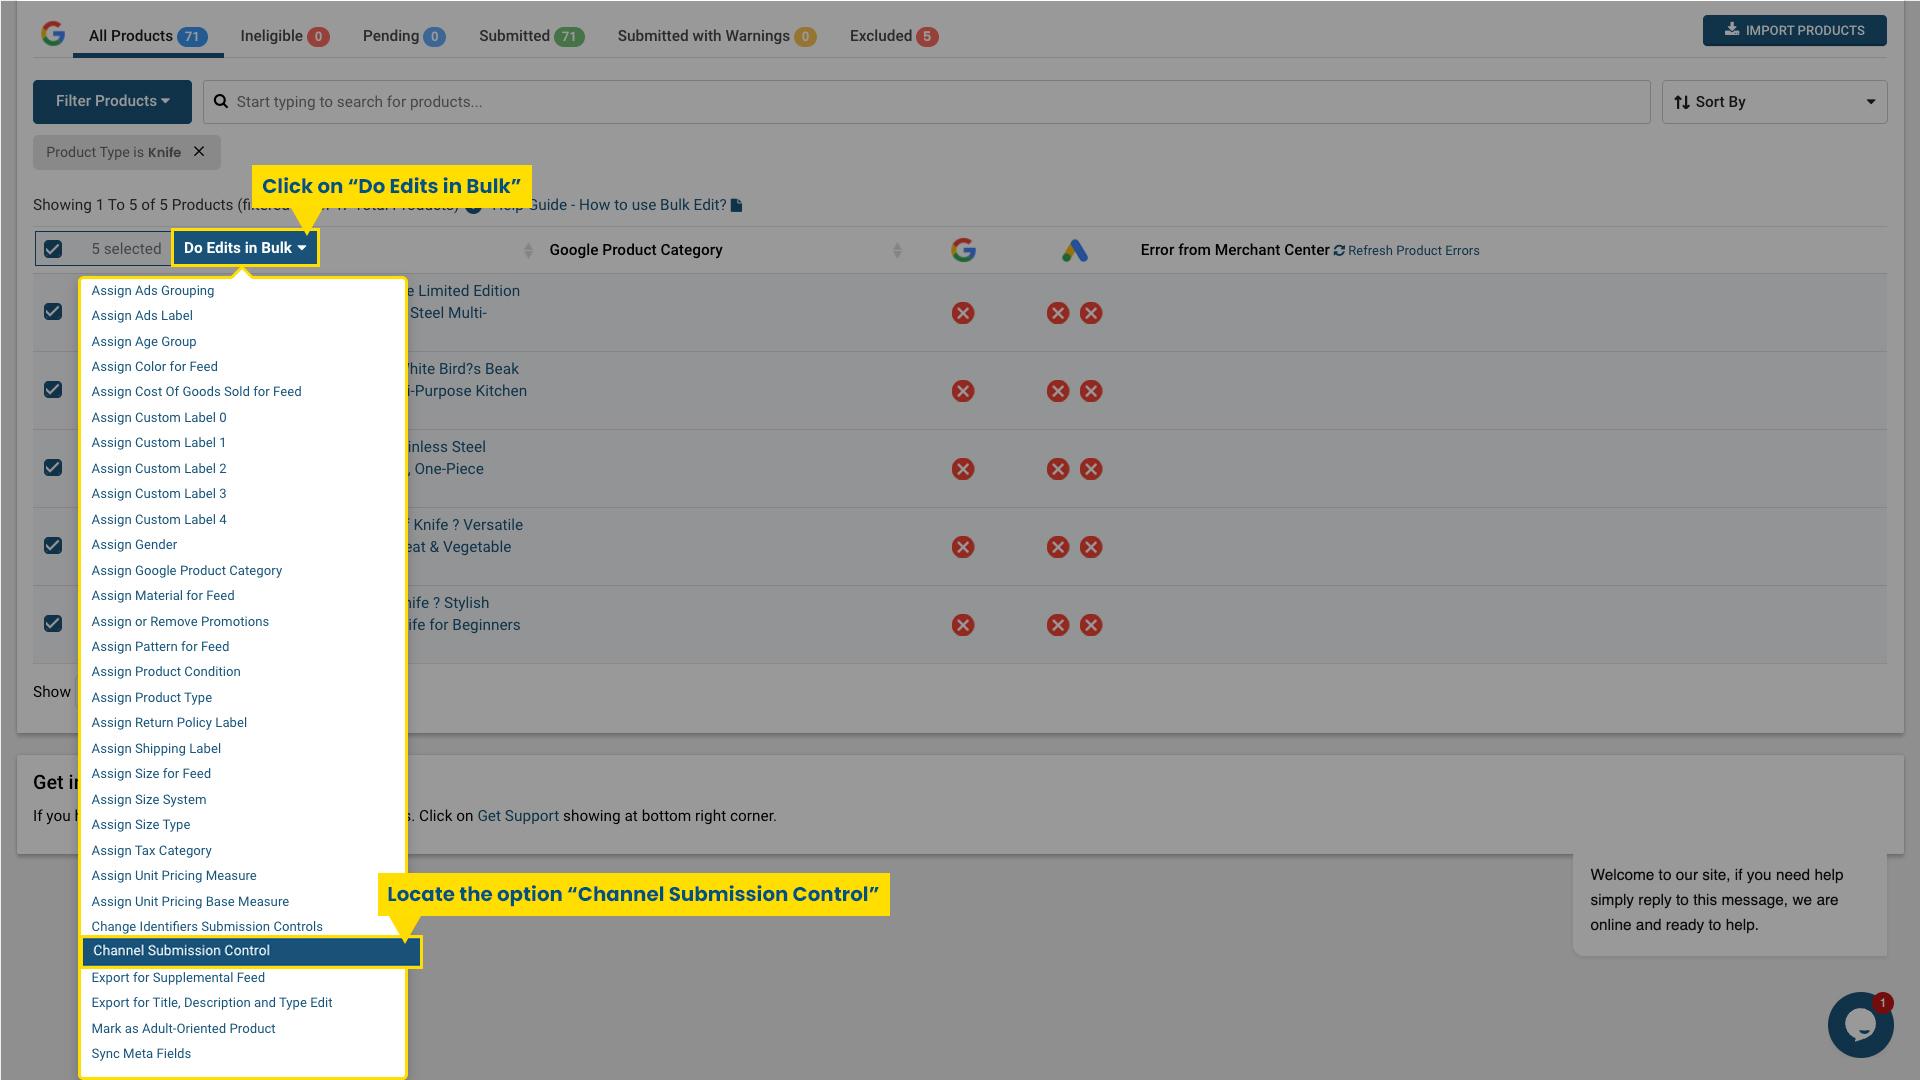
Task: Click the refresh icon next to Refresh Product Errors
Action: tap(1340, 250)
